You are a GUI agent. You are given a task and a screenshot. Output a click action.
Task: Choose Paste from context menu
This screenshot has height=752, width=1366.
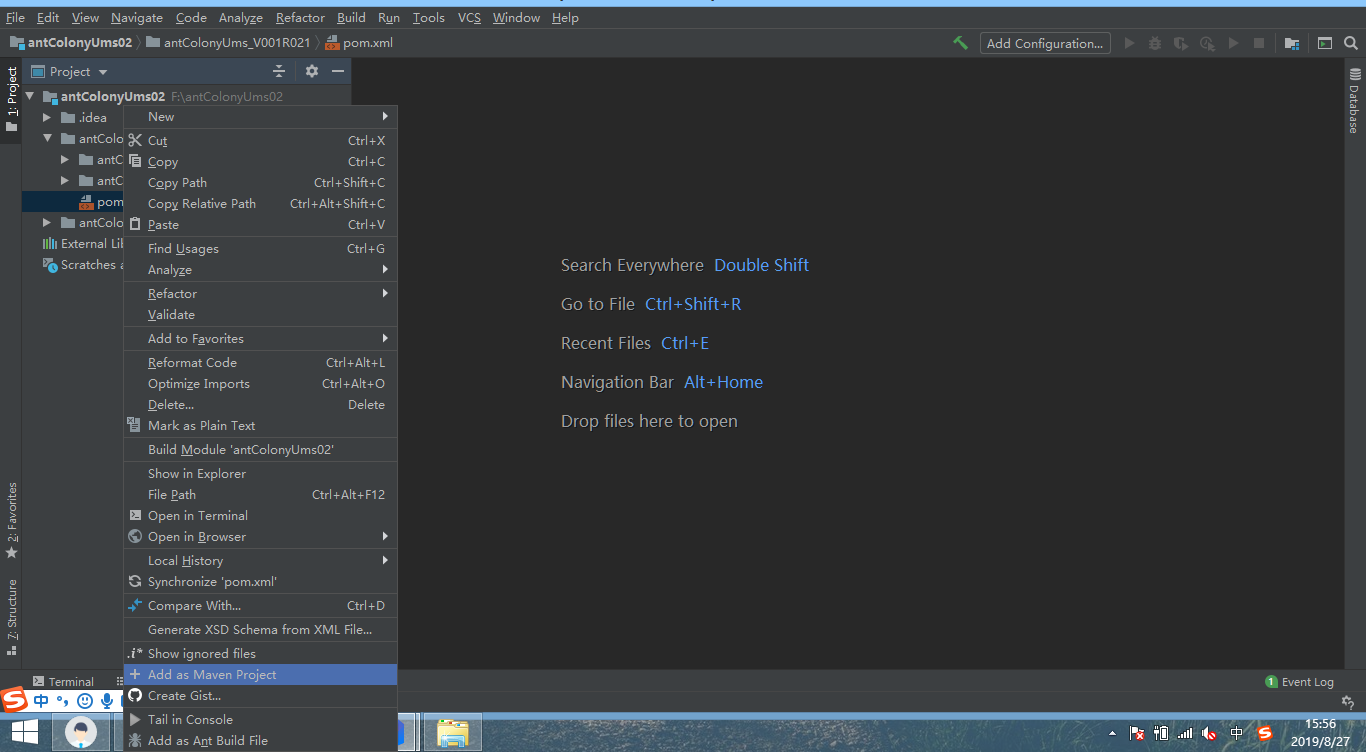[260, 225]
